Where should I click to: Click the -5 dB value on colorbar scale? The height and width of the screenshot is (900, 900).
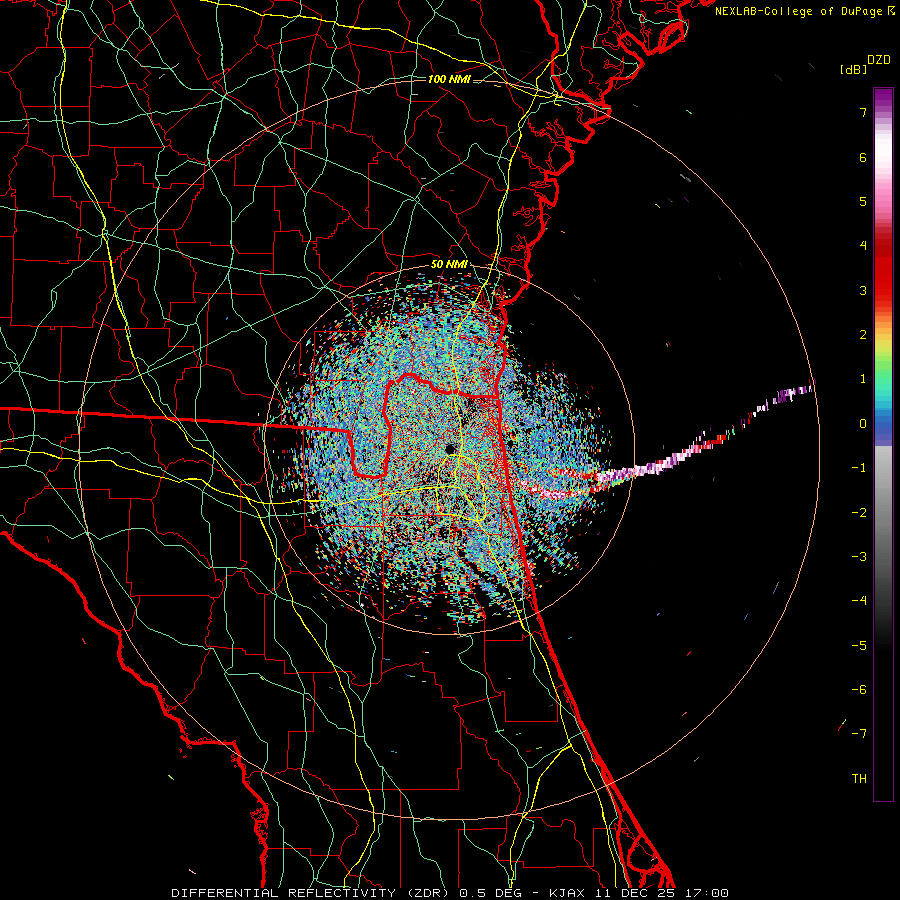pos(859,646)
